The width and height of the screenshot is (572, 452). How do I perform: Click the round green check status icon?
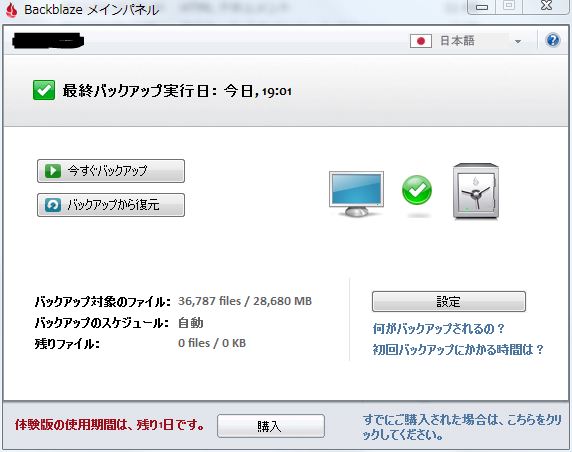click(x=417, y=190)
